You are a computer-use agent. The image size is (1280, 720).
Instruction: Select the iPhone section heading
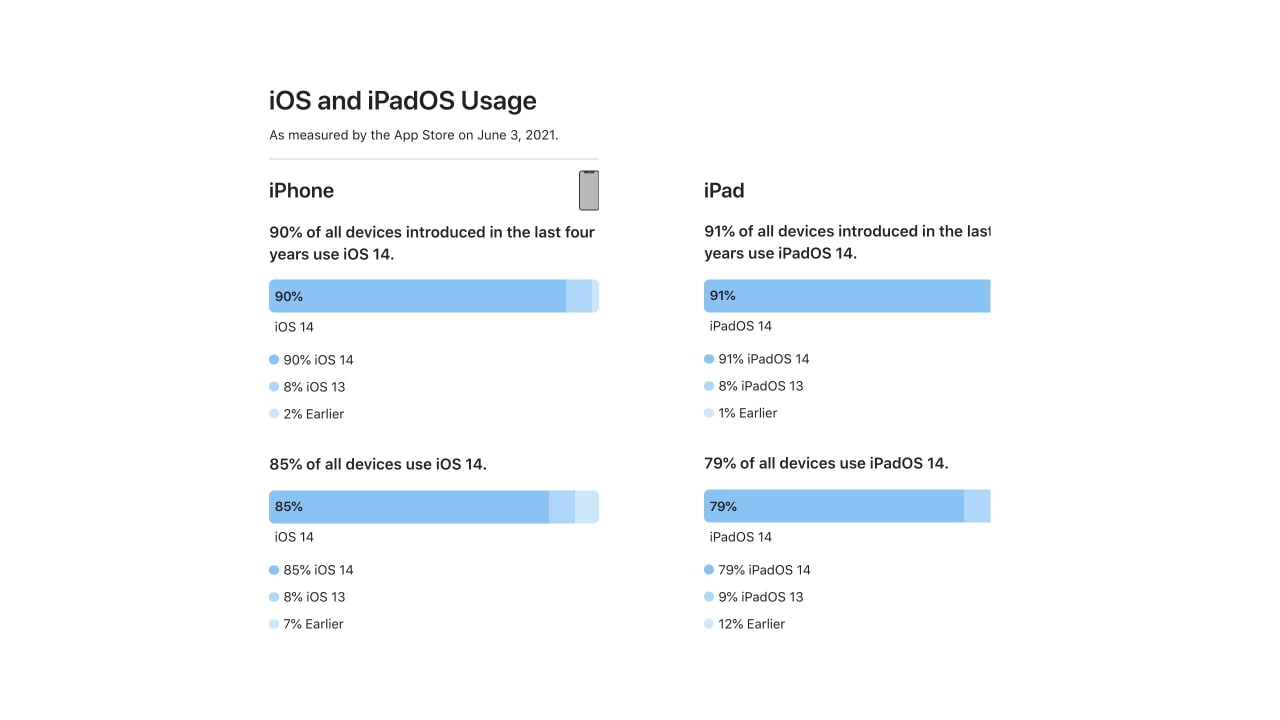(x=301, y=190)
